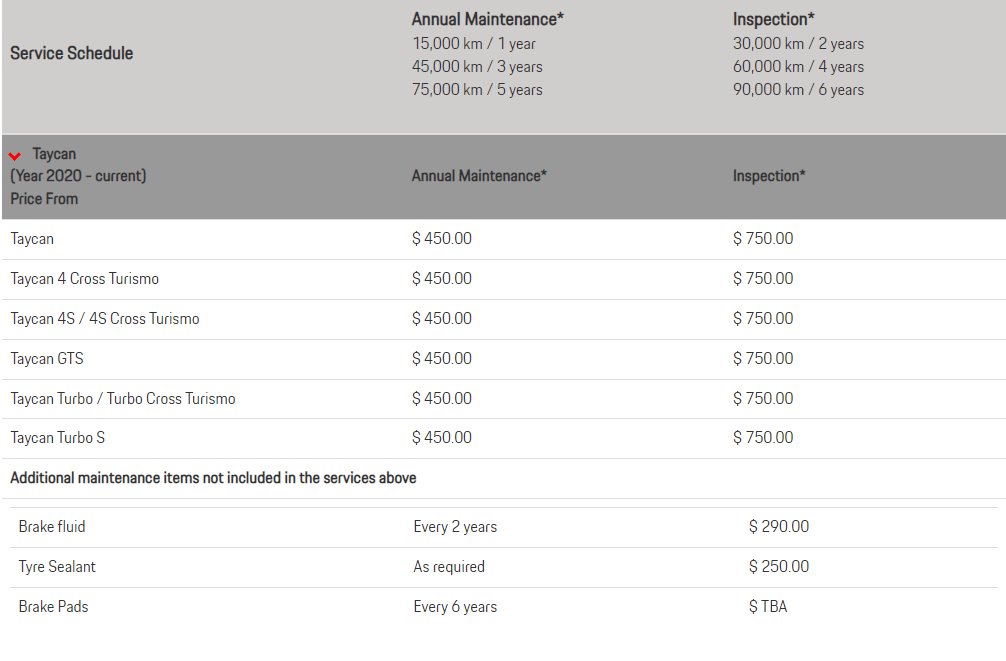1006x661 pixels.
Task: Click the 15,000 km / 1 year interval
Action: point(473,44)
